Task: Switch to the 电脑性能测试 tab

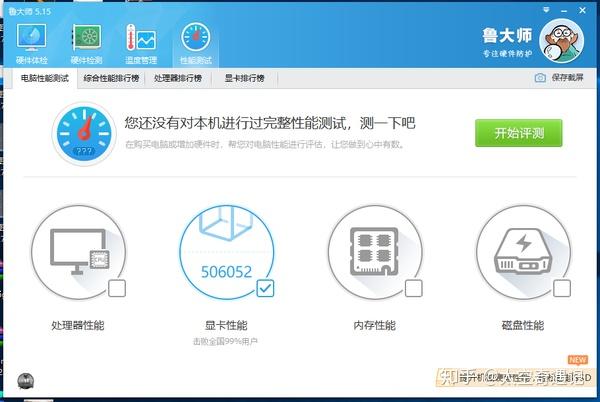Action: [x=45, y=78]
